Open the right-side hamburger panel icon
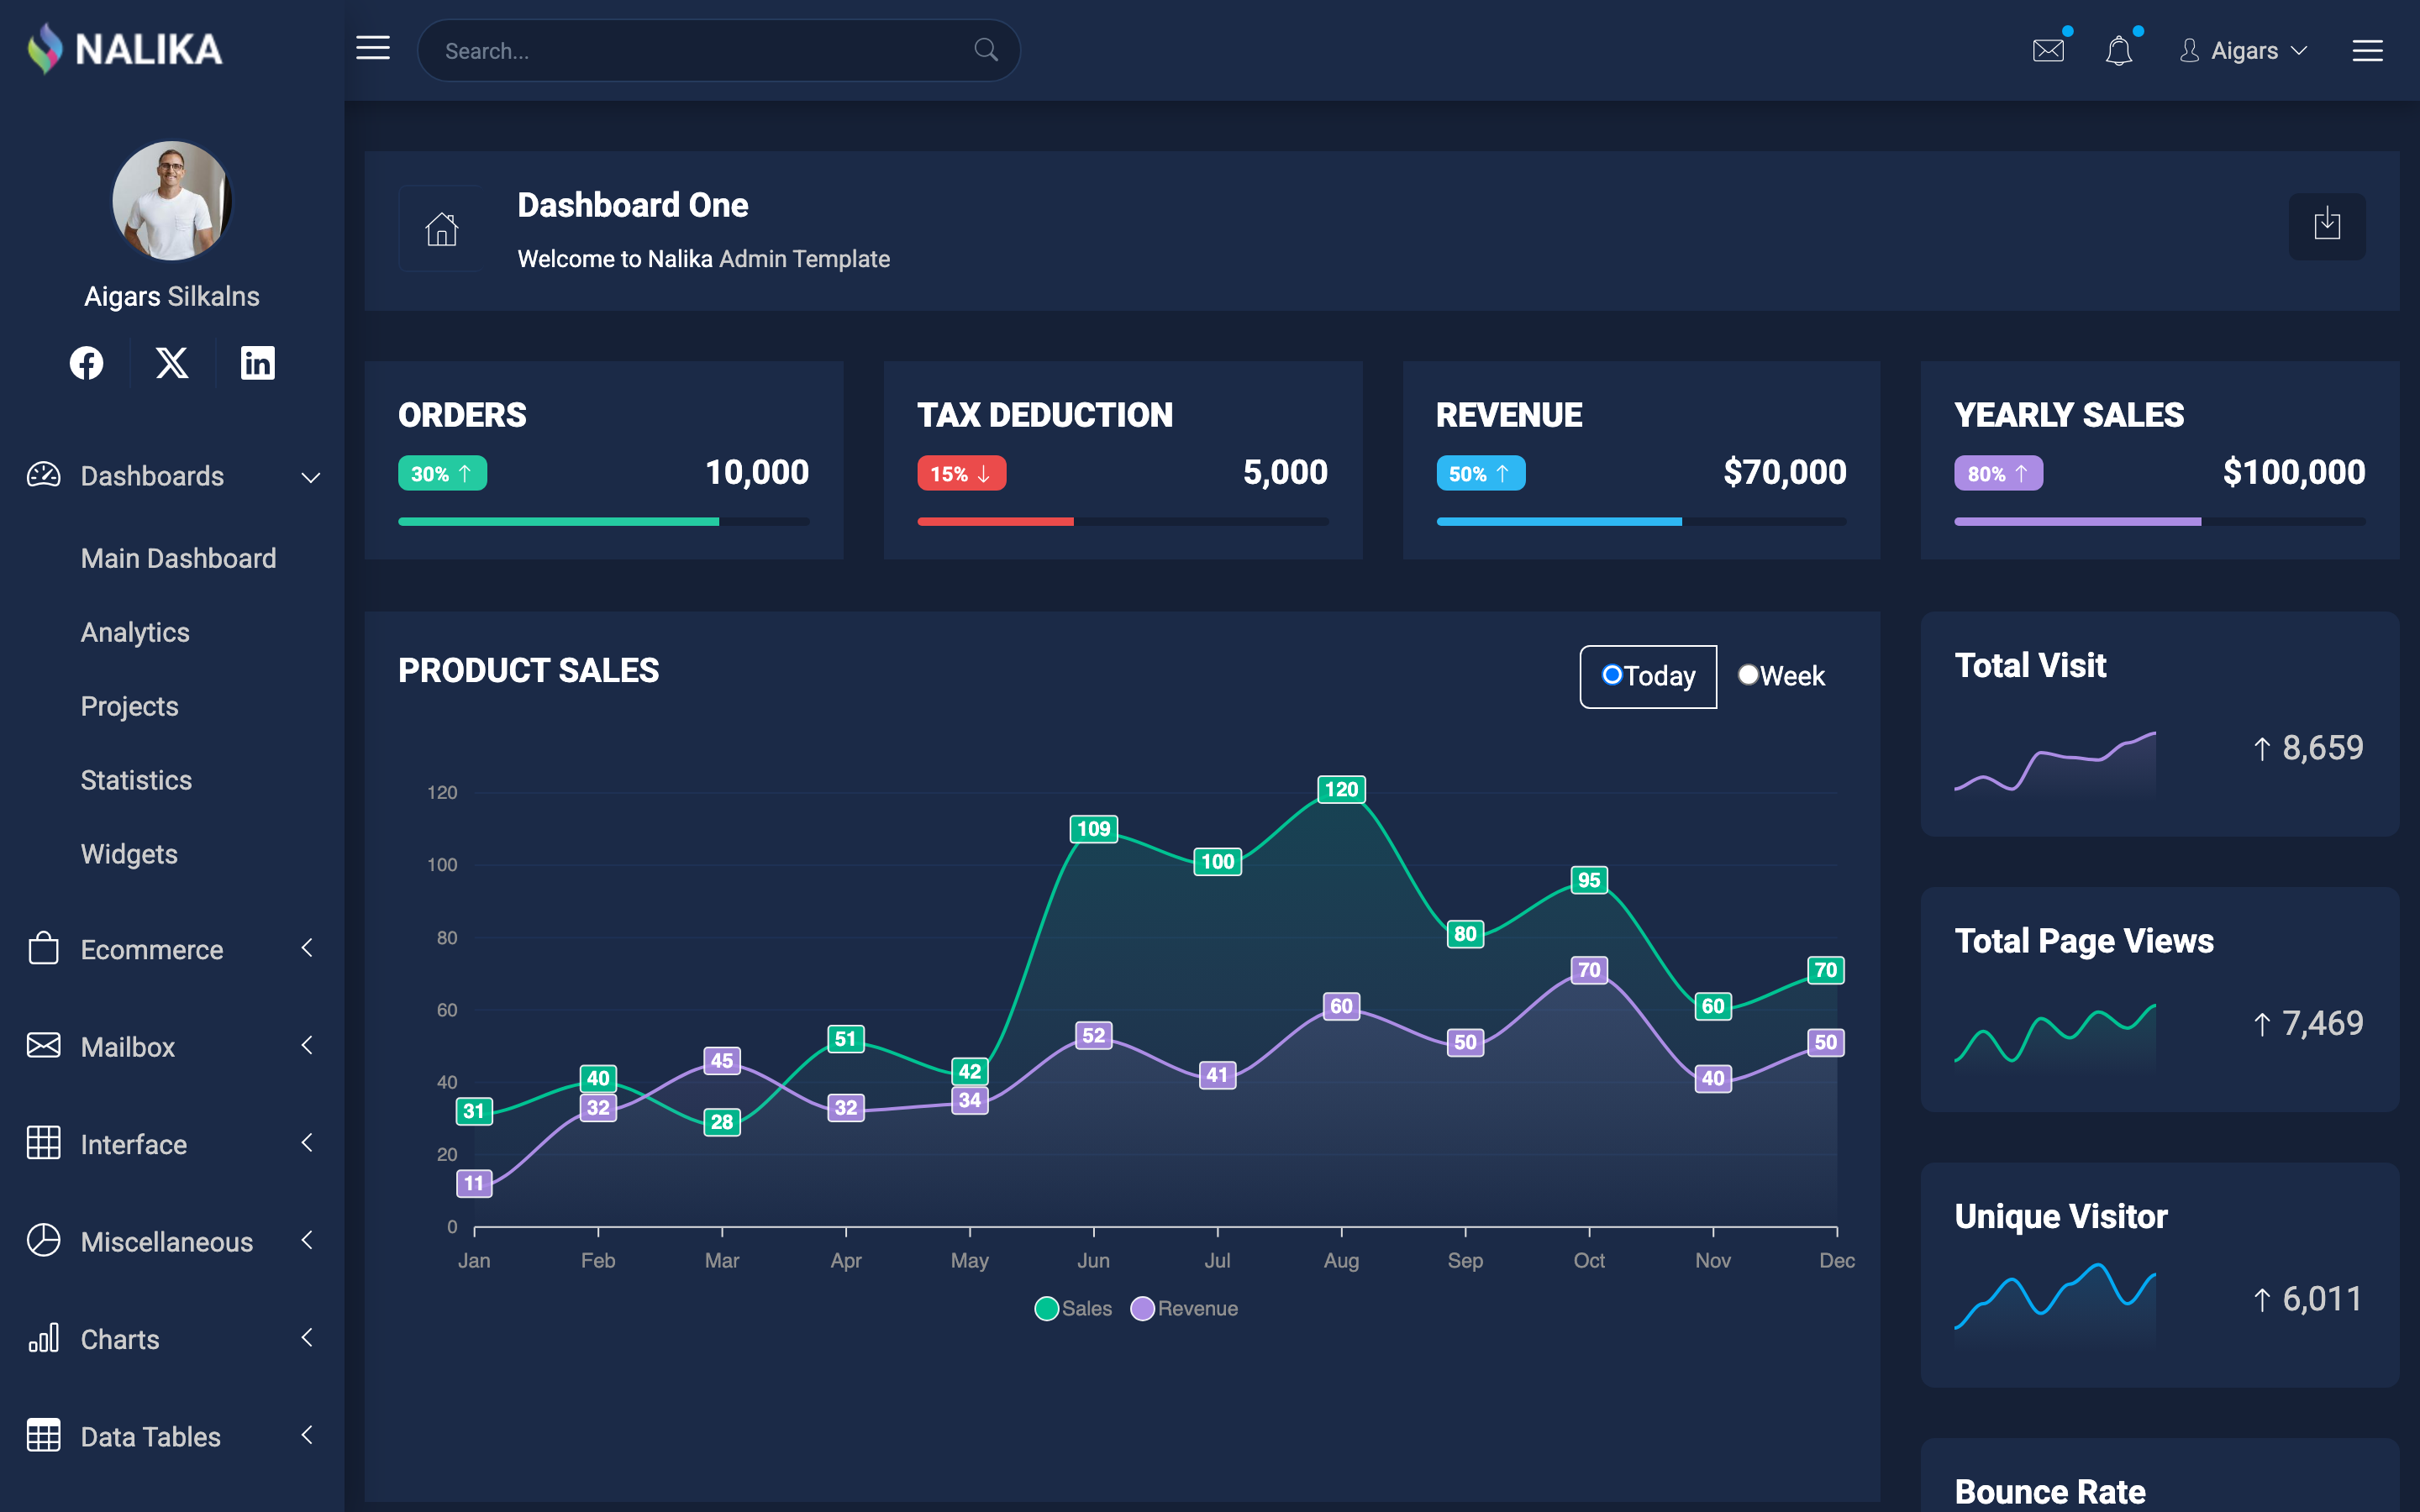Screen dimensions: 2420x1512 coord(2367,50)
